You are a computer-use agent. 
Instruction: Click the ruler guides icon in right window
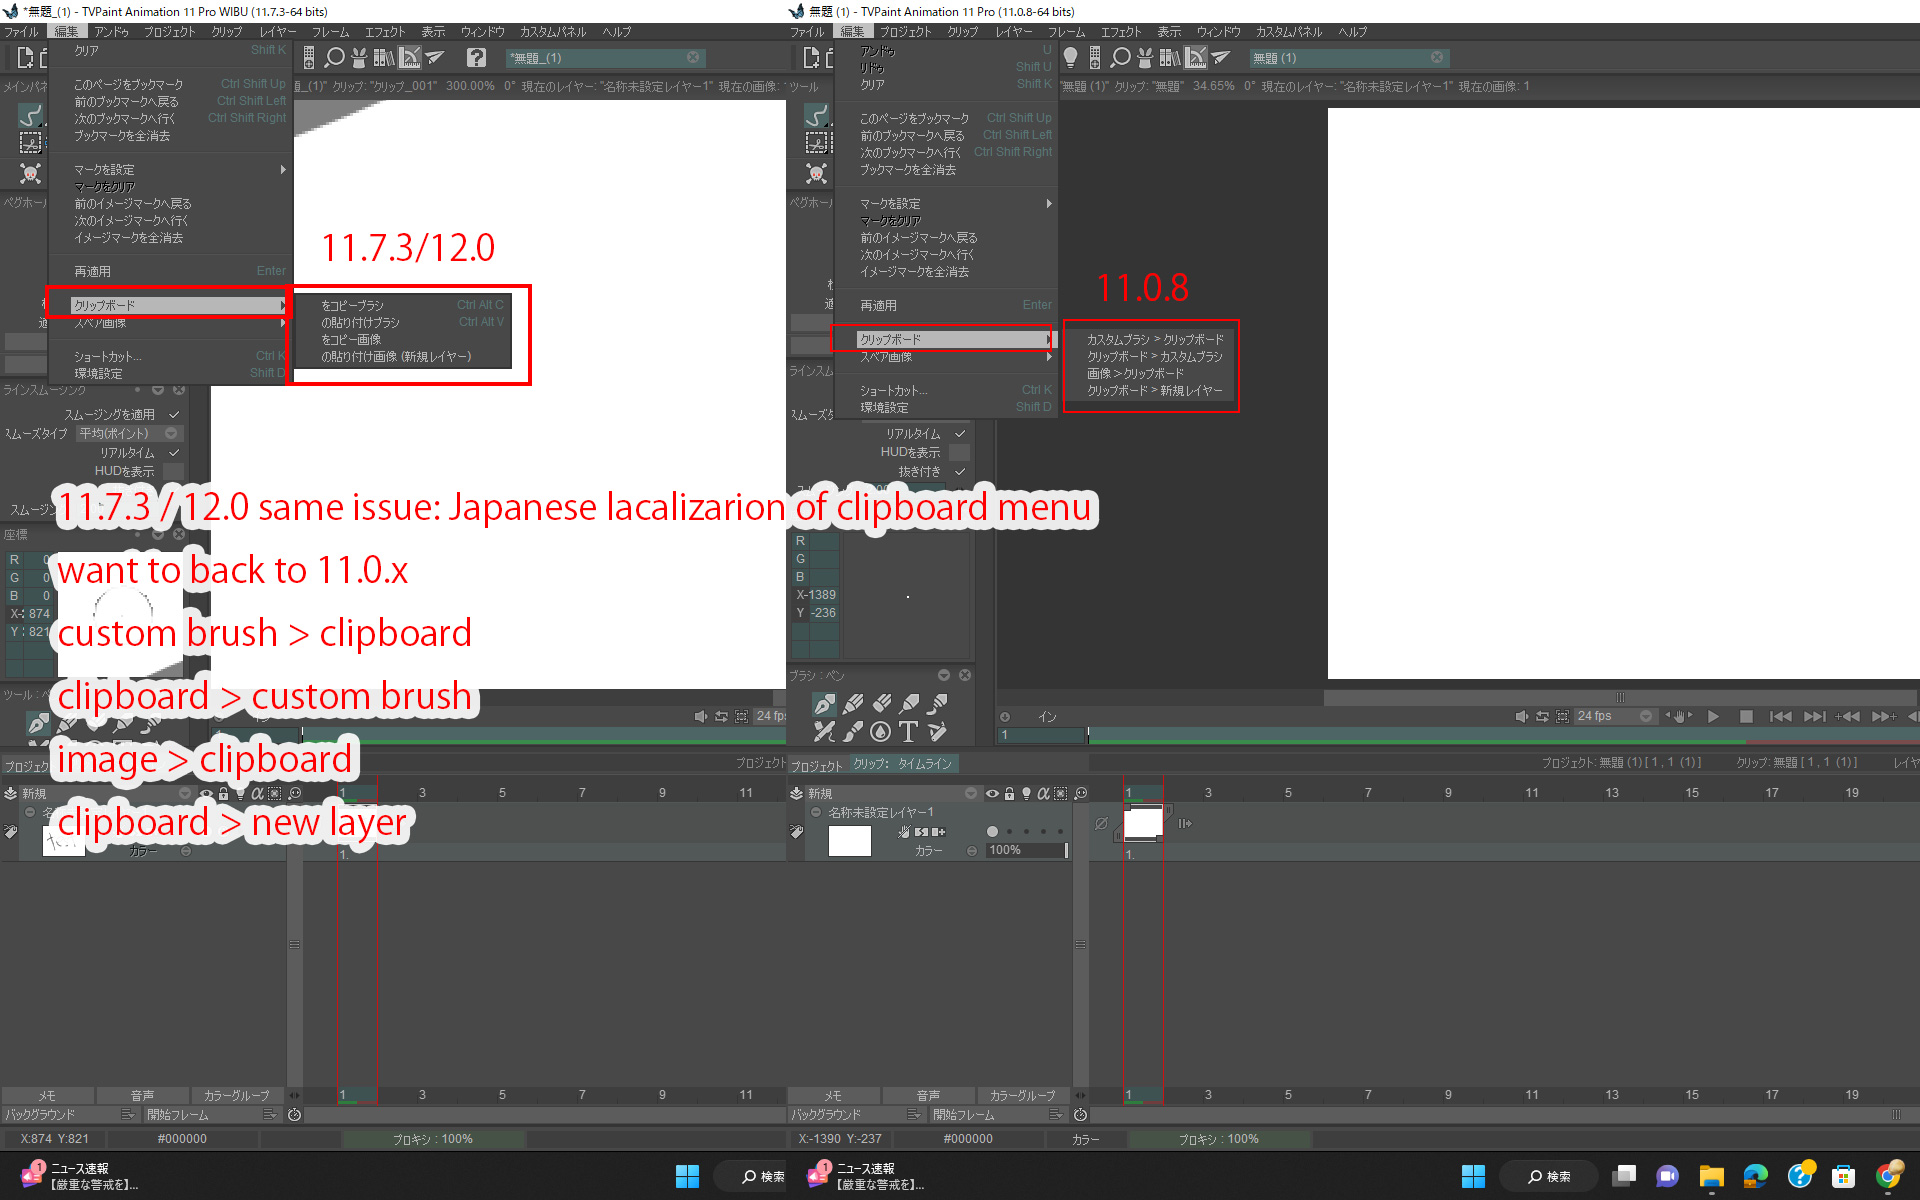click(x=1196, y=58)
